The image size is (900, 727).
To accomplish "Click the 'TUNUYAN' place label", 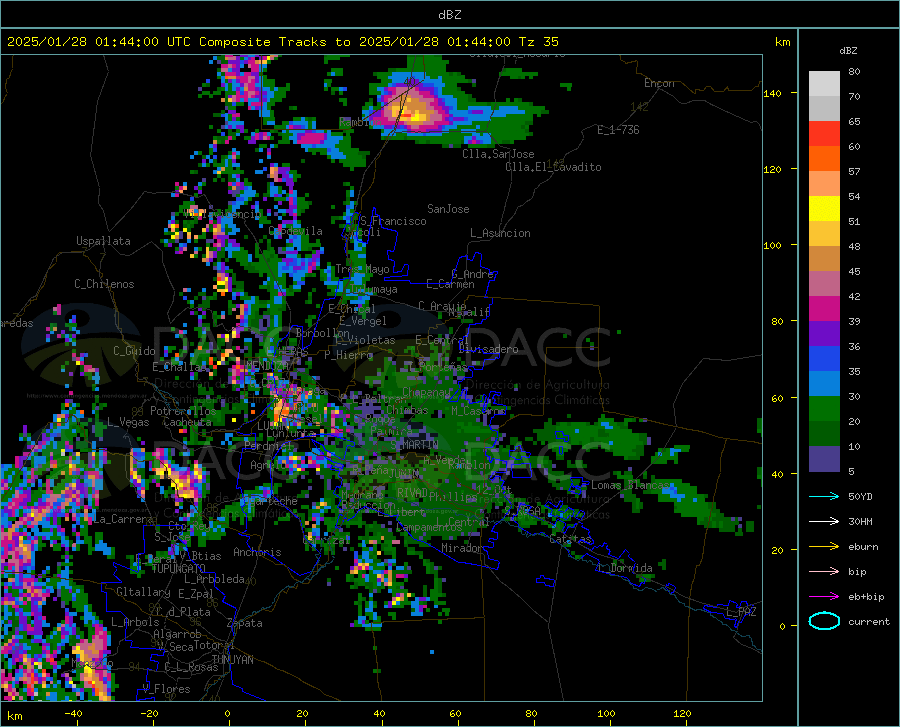I will point(232,659).
